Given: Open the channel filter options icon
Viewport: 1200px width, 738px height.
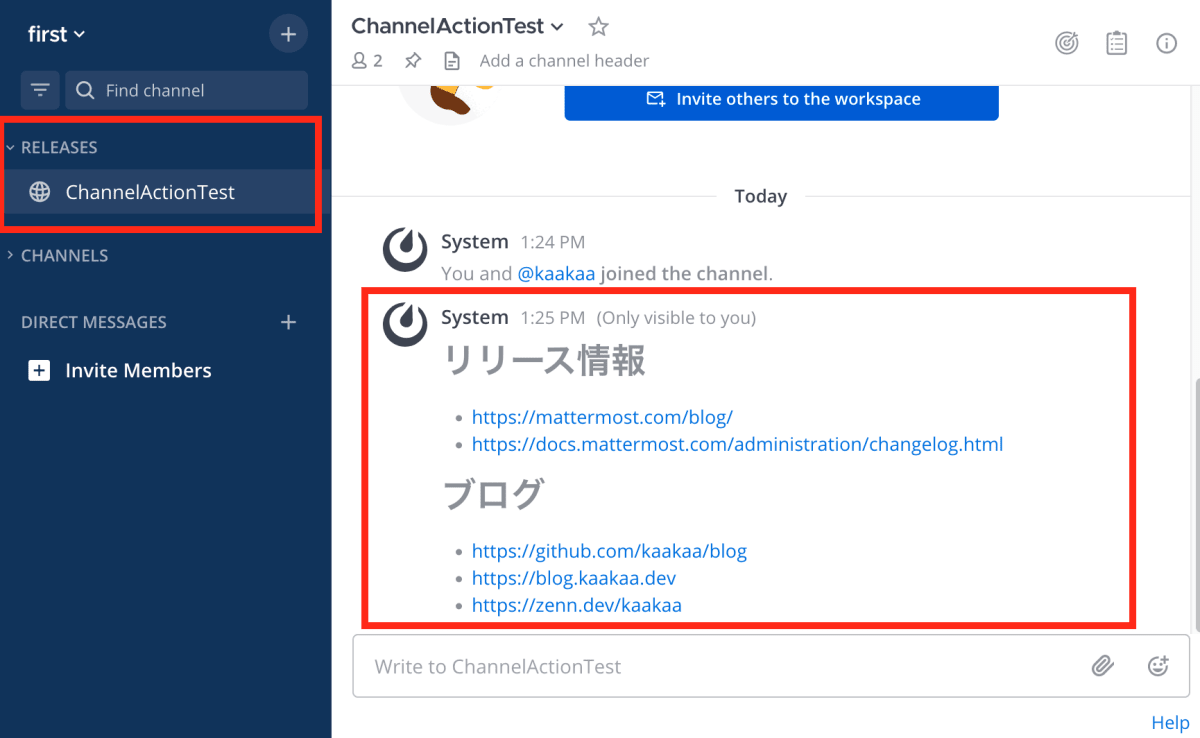Looking at the screenshot, I should pyautogui.click(x=40, y=90).
